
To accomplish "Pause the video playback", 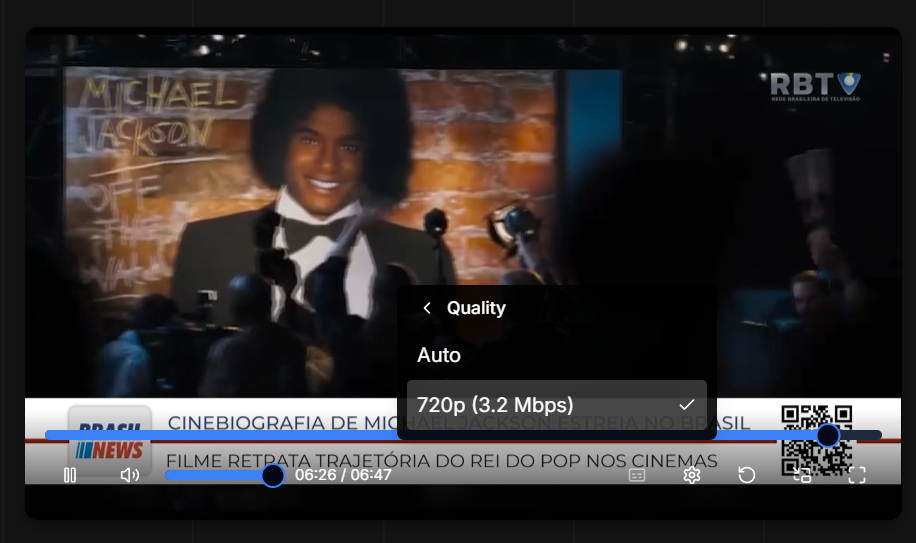I will coord(70,475).
